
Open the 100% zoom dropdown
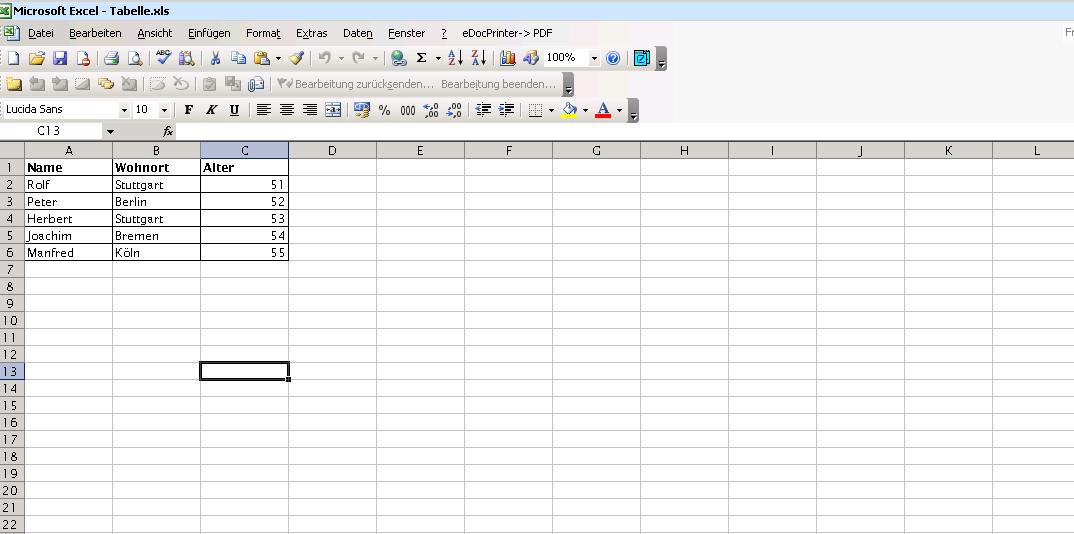[x=594, y=59]
